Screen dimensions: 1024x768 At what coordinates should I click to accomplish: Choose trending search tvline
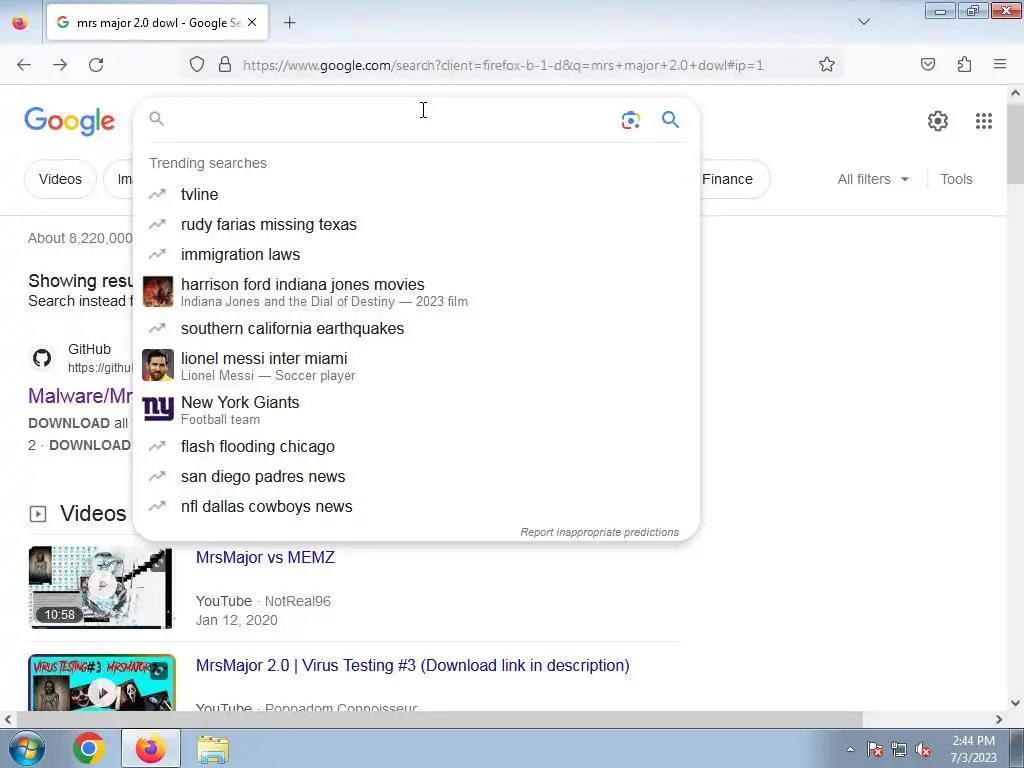pyautogui.click(x=416, y=194)
